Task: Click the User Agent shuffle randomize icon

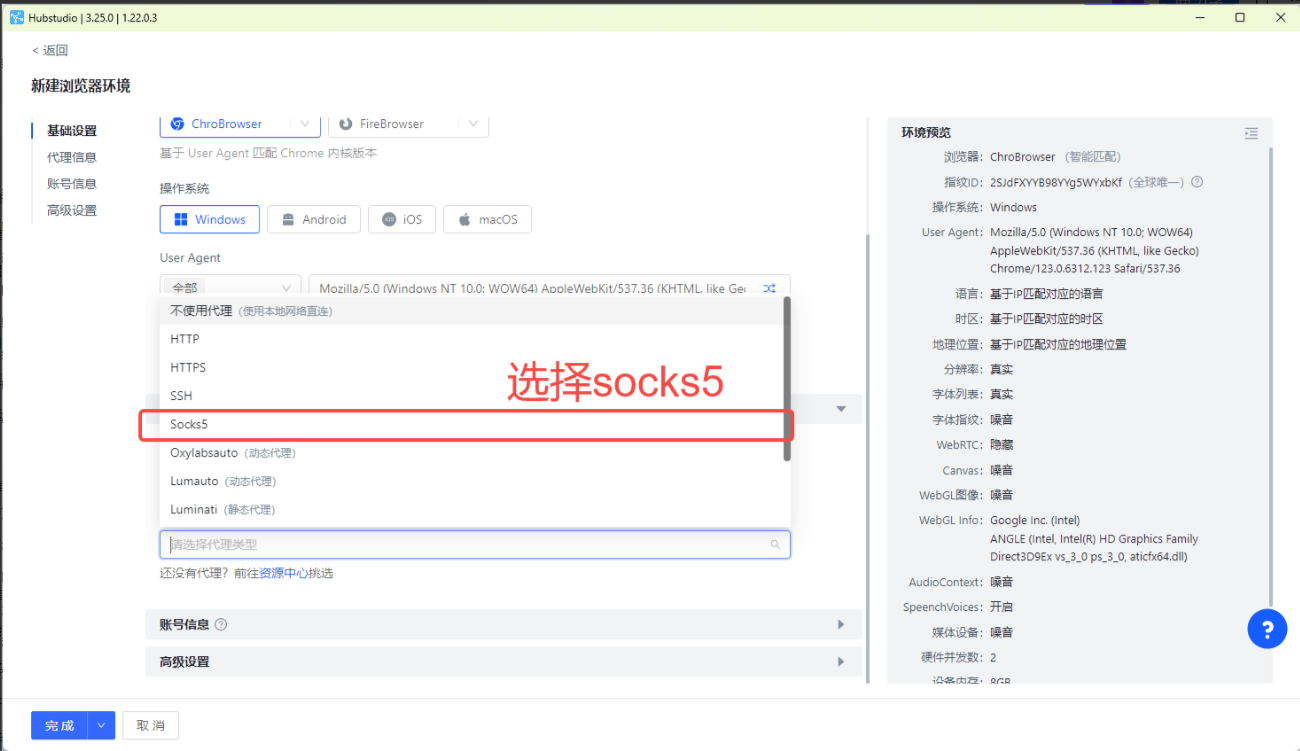Action: [770, 288]
